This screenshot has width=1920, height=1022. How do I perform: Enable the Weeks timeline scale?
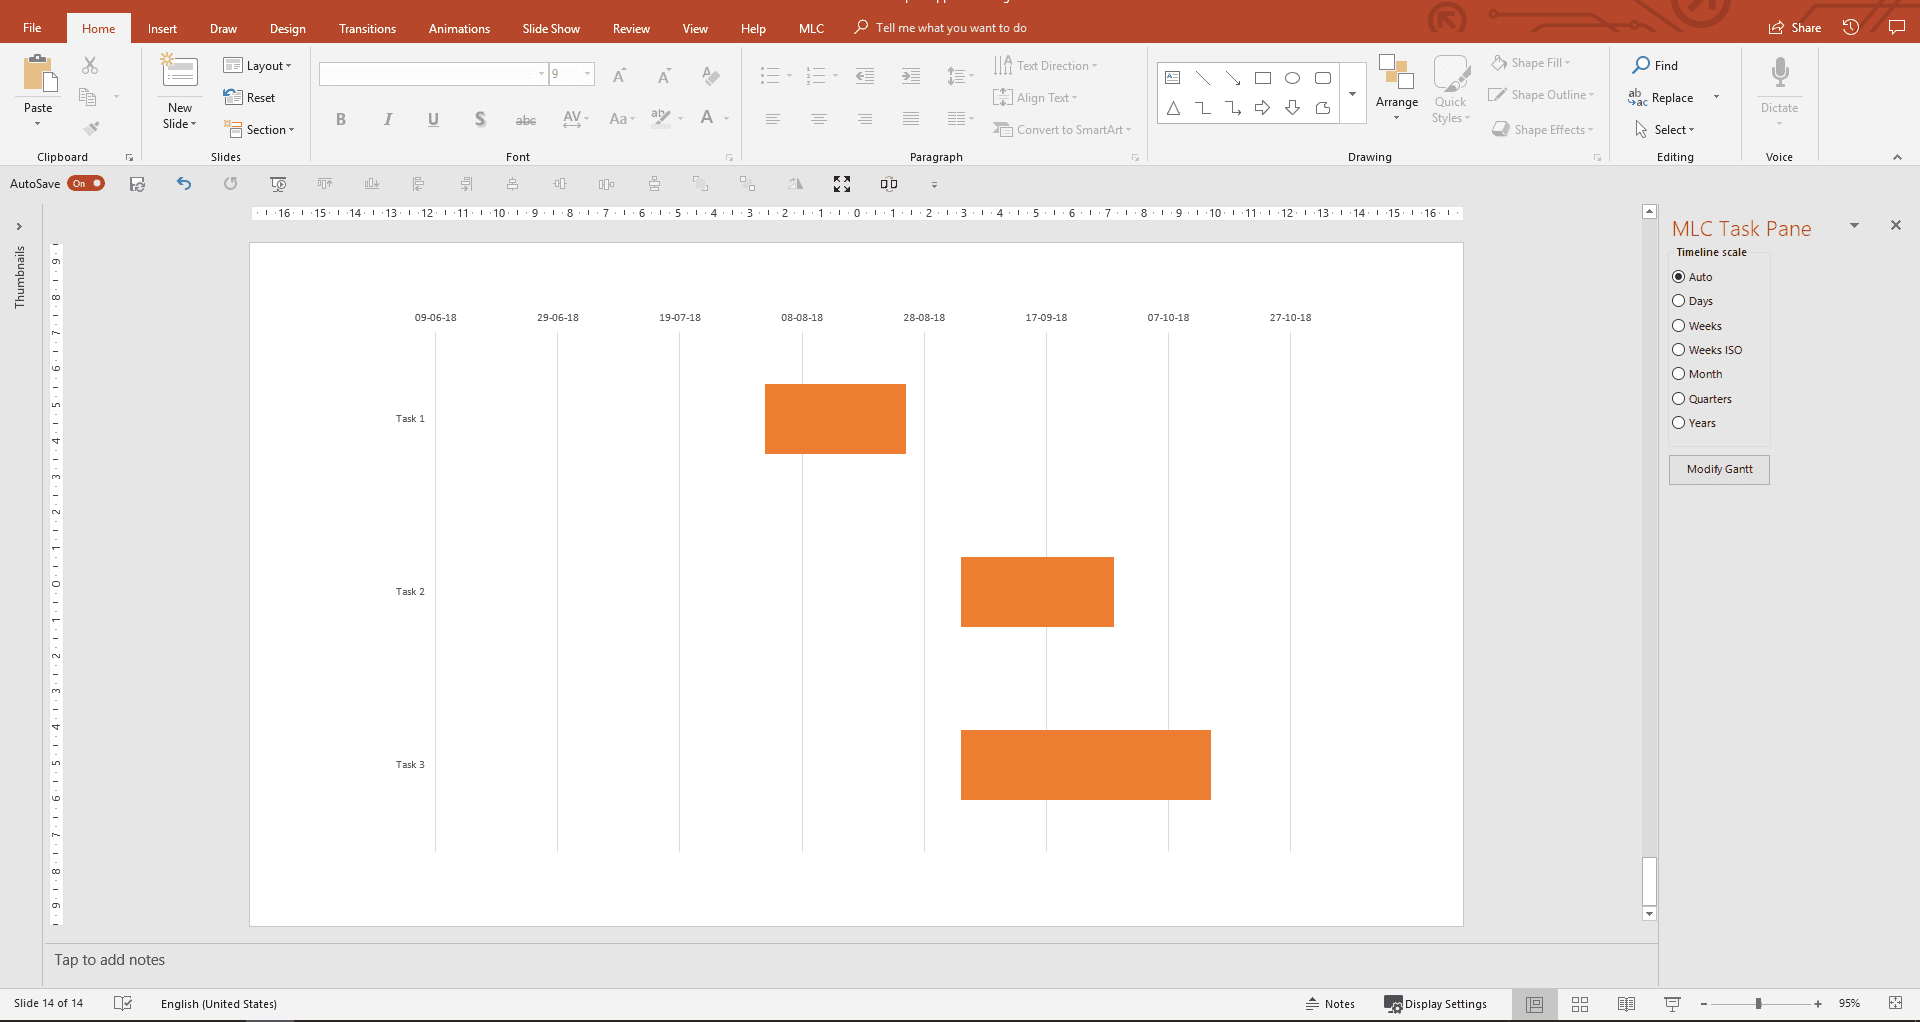pyautogui.click(x=1678, y=325)
